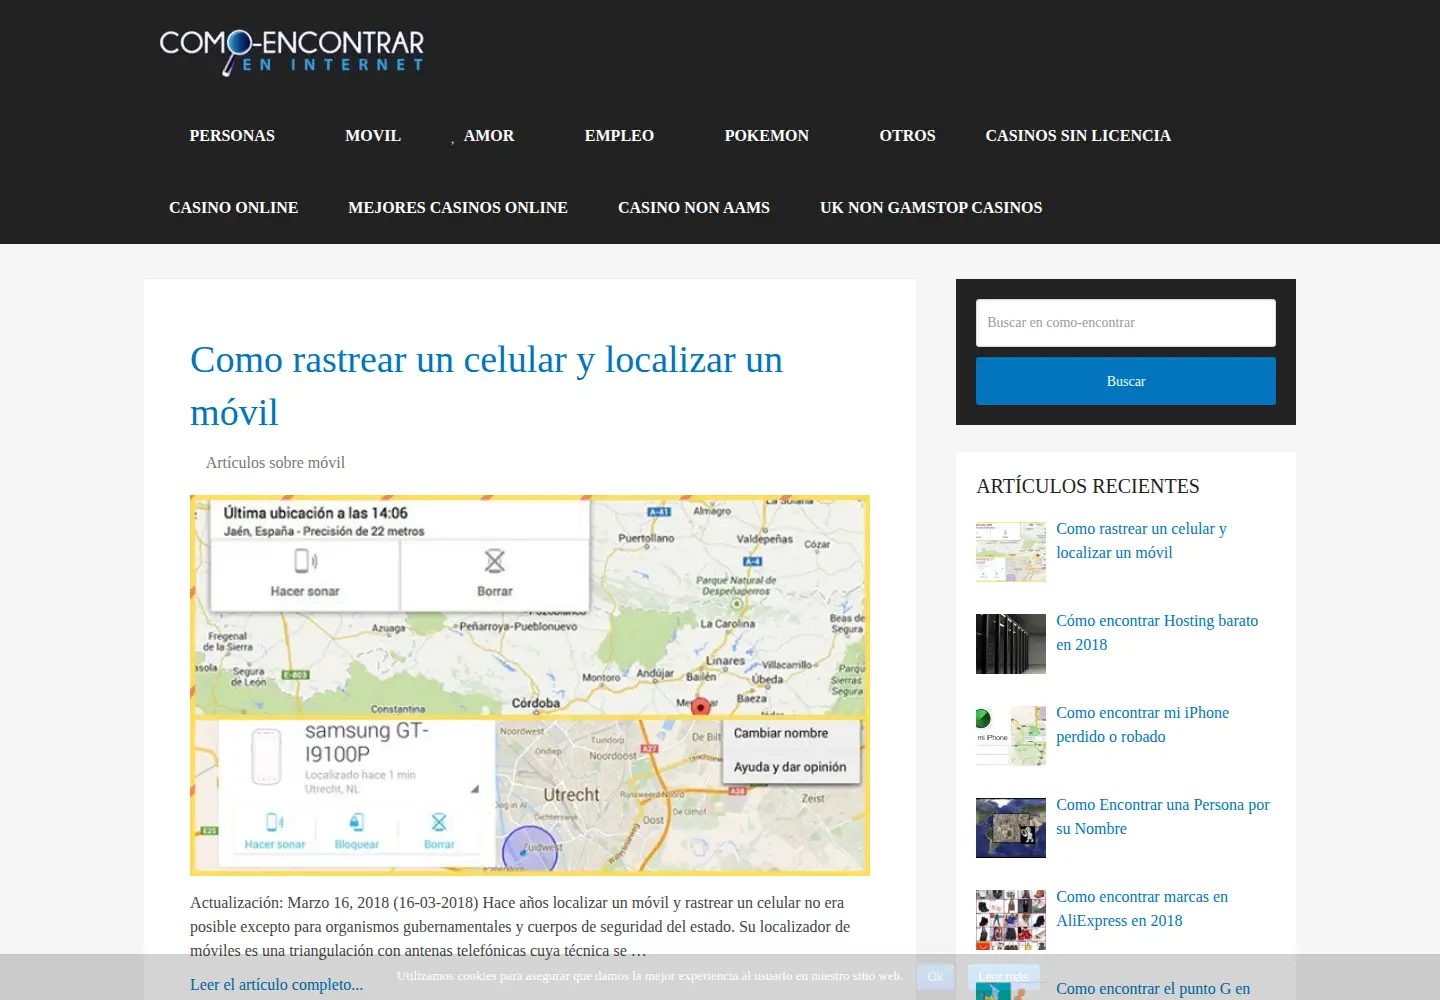
Task: Click the Hosting barato article thumbnail
Action: click(x=1011, y=644)
